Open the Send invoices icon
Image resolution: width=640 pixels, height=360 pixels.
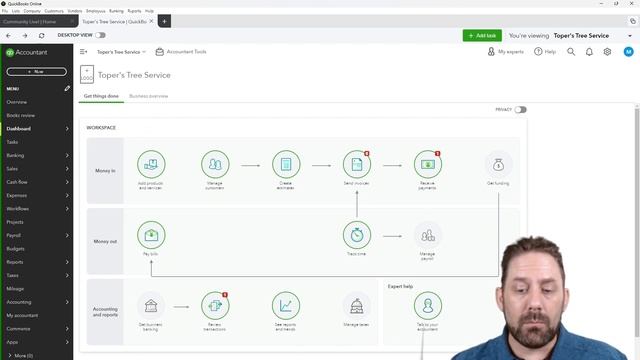pyautogui.click(x=357, y=164)
